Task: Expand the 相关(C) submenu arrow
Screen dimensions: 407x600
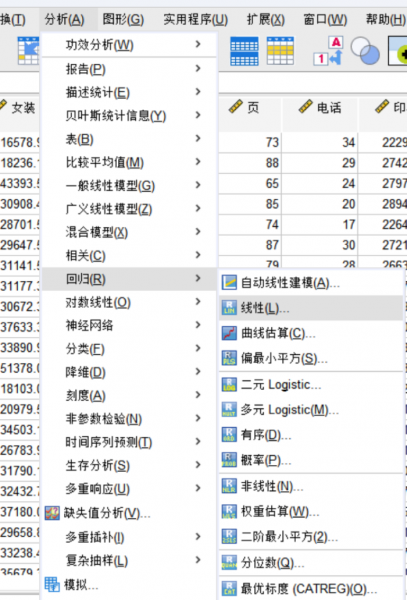Action: pyautogui.click(x=198, y=255)
